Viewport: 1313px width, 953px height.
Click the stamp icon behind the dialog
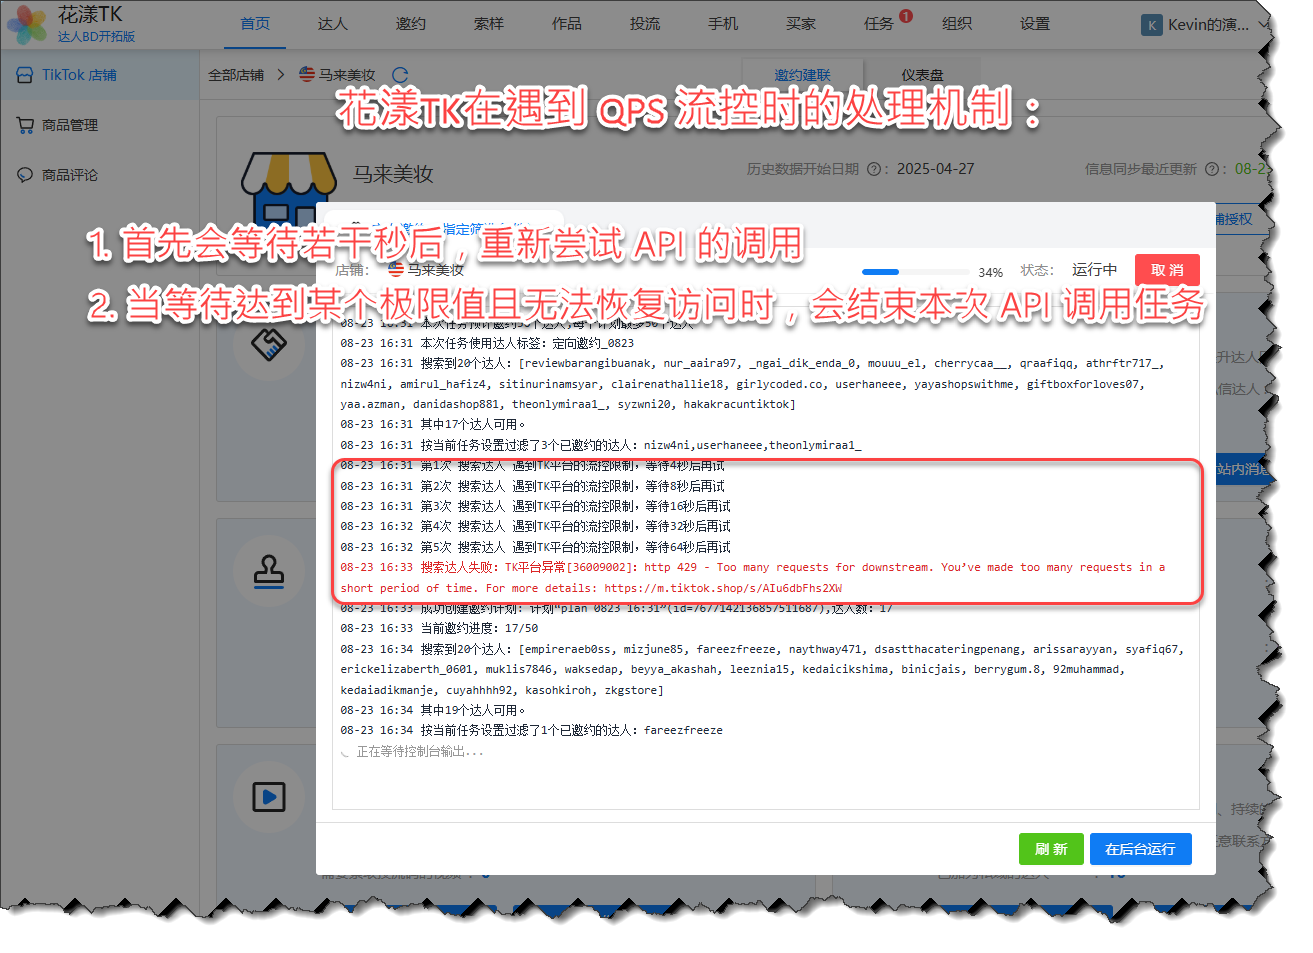click(269, 572)
